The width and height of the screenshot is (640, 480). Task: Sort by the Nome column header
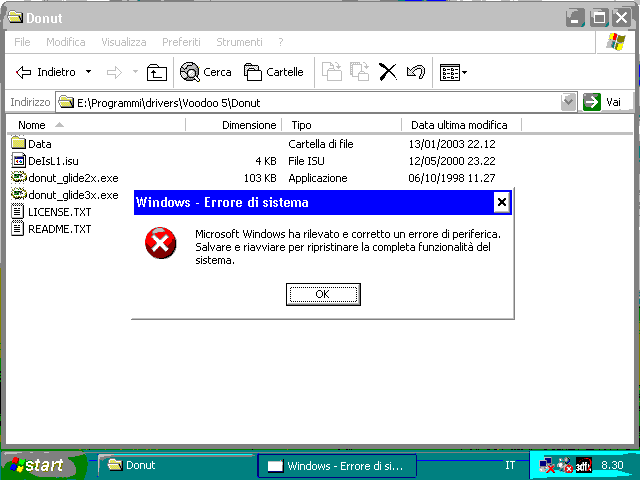[x=96, y=125]
